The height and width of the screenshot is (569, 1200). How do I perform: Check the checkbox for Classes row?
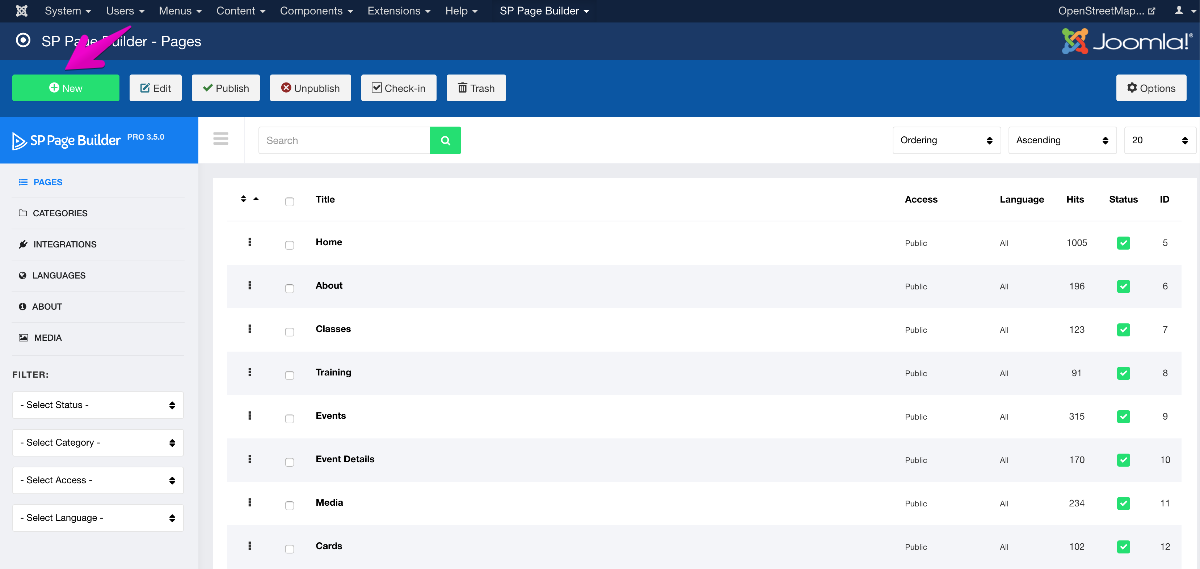tap(289, 331)
